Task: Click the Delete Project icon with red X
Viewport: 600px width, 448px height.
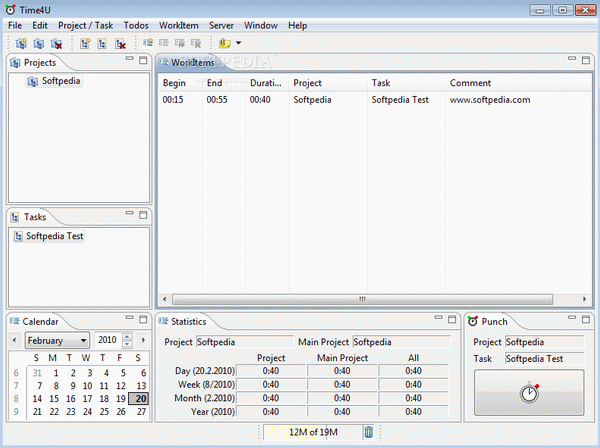Action: (x=56, y=43)
